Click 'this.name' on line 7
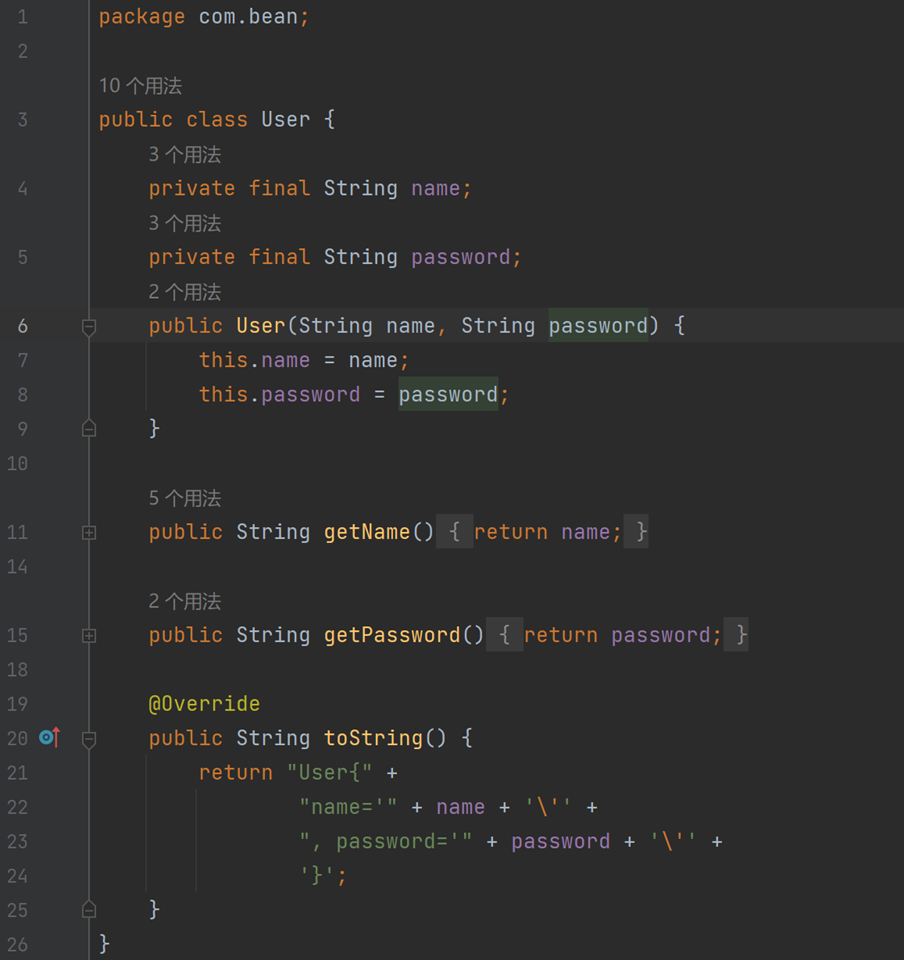Image resolution: width=904 pixels, height=960 pixels. pyautogui.click(x=254, y=359)
